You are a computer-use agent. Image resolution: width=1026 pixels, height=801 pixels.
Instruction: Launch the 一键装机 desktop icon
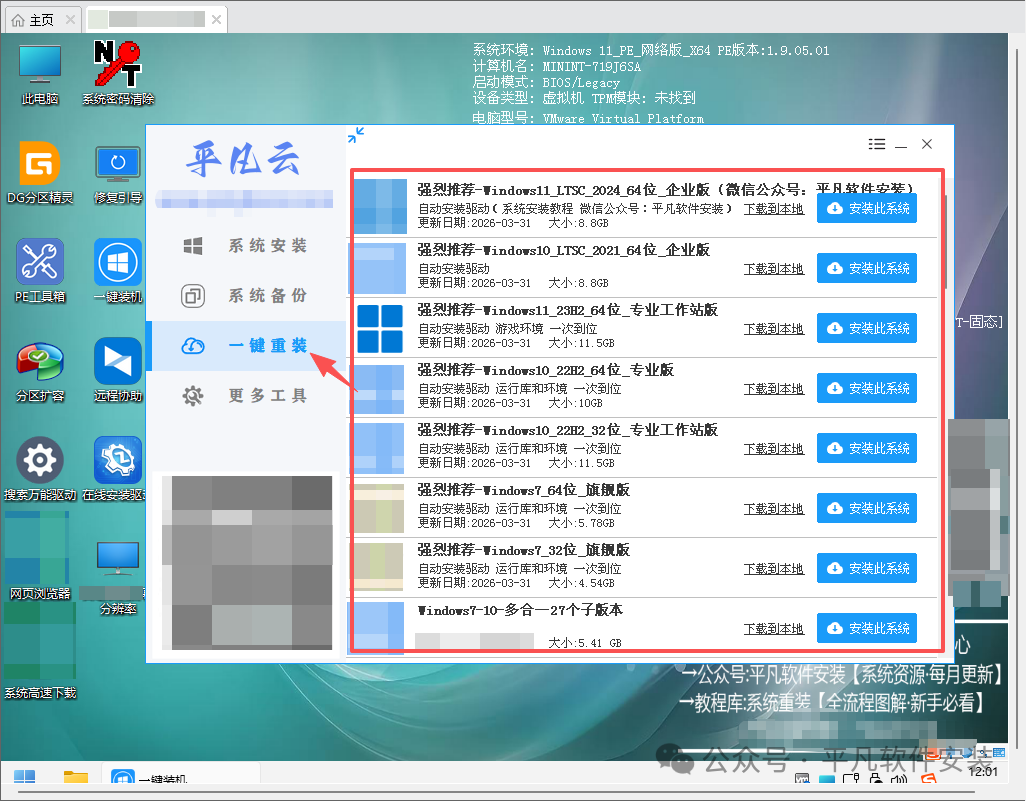(x=118, y=271)
